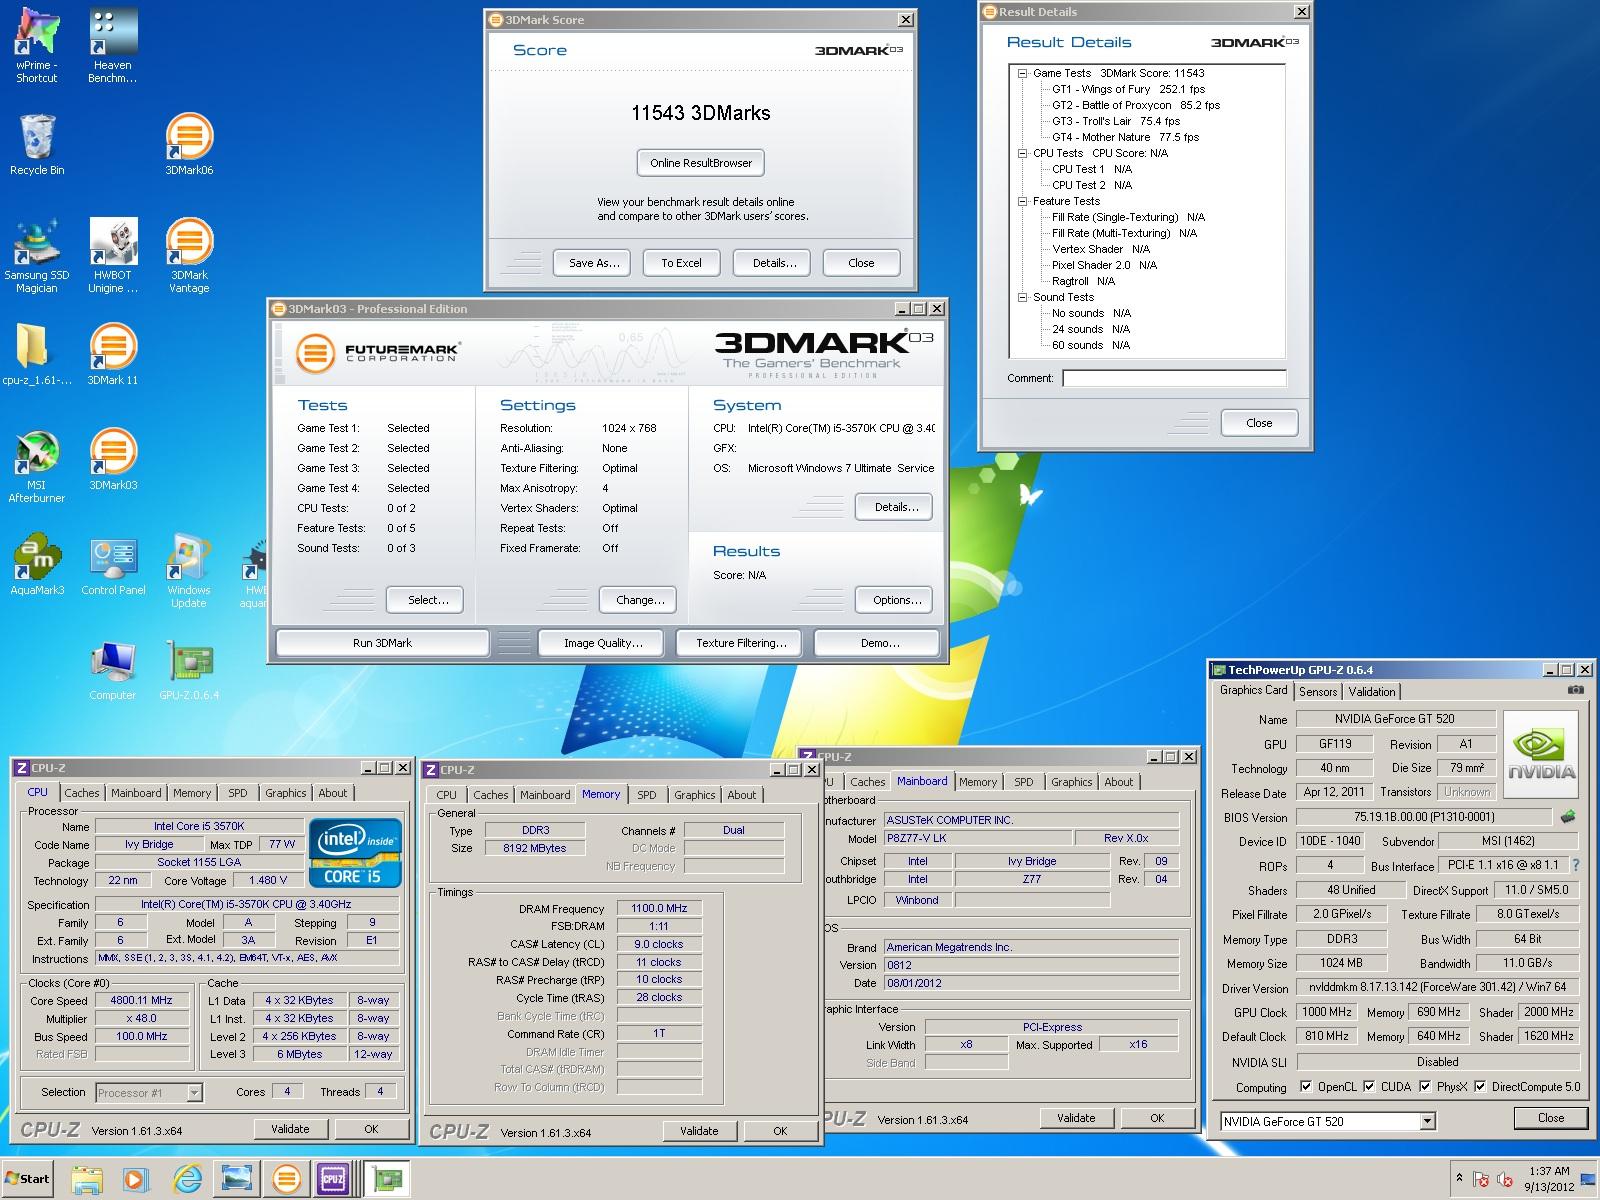This screenshot has height=1200, width=1600.
Task: Click Validate in the CPU-Z Memory window
Action: click(699, 1131)
